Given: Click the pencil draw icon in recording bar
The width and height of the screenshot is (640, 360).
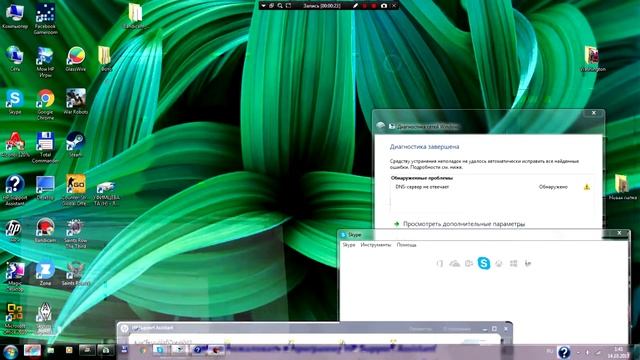Looking at the screenshot, I should 355,6.
